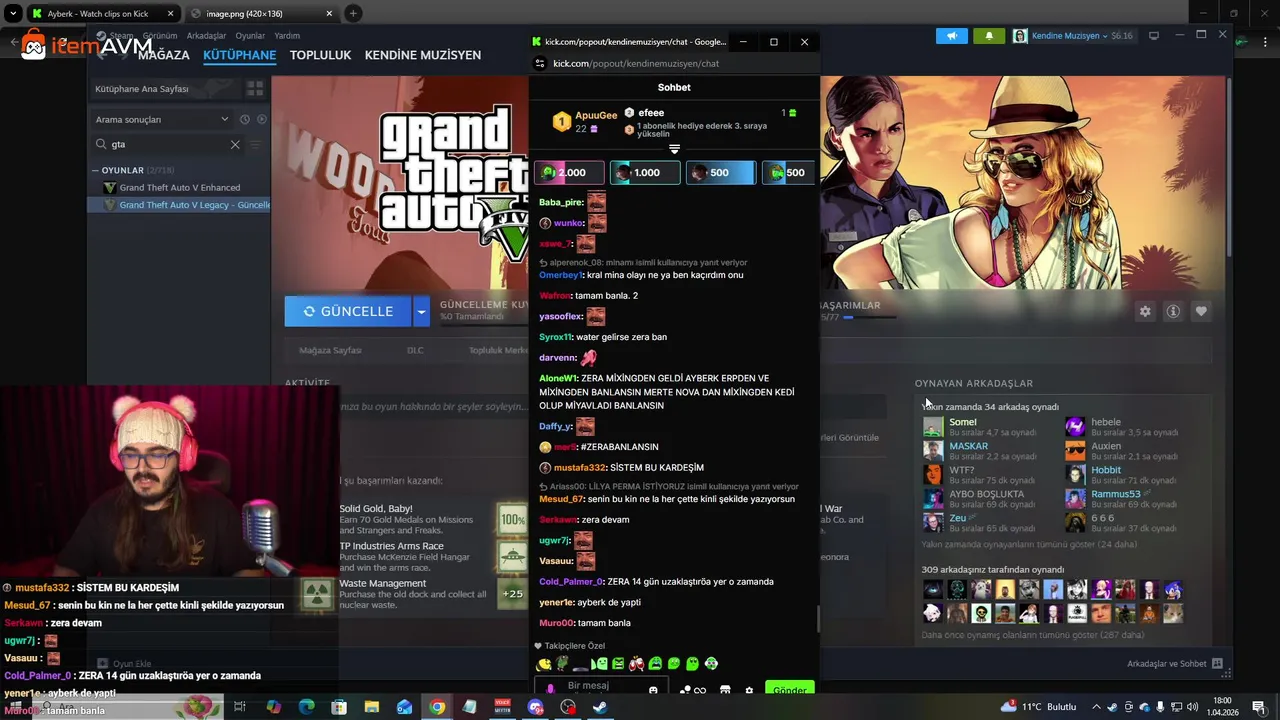
Task: Collapse the OYUNLAR category
Action: [x=95, y=171]
